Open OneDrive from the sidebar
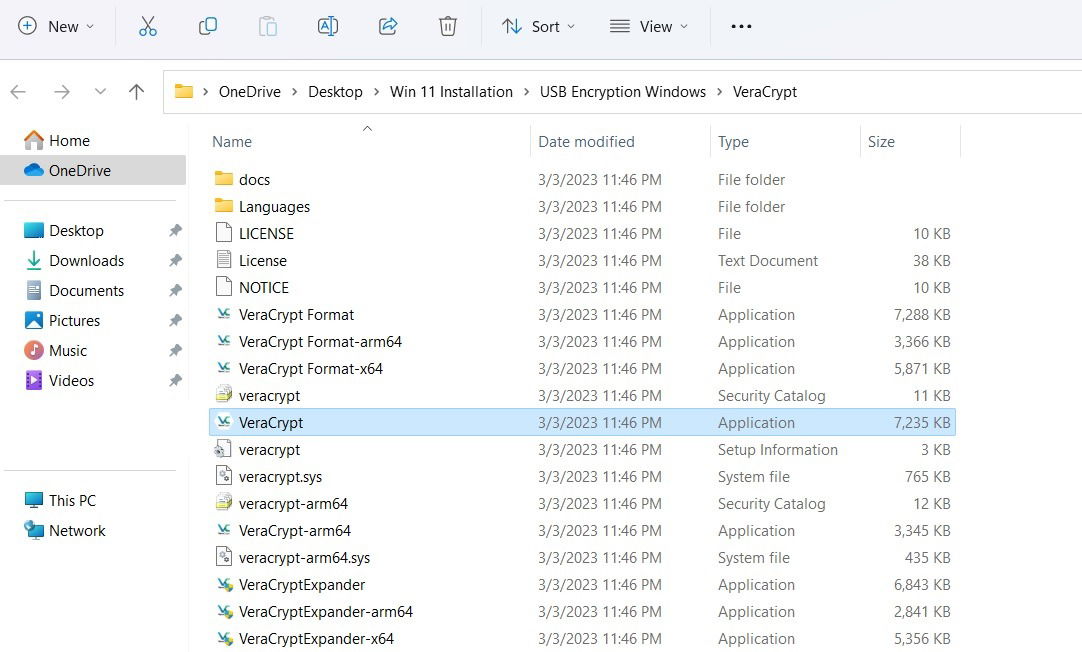The image size is (1082, 652). coord(79,170)
